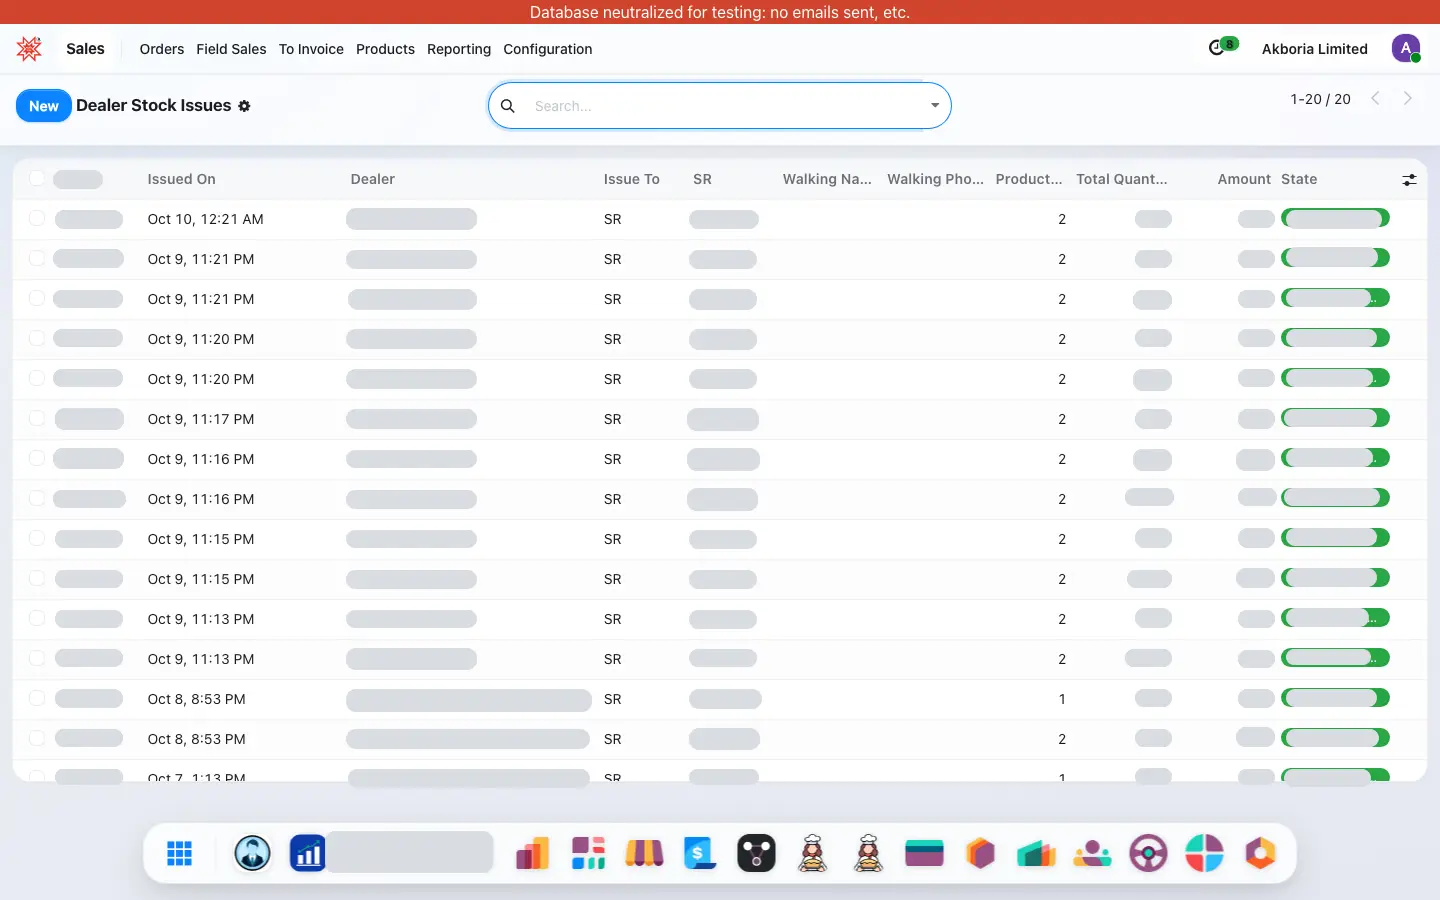Open the blue dollar-sign document dock icon
Screen dimensions: 1440x900
(x=700, y=853)
